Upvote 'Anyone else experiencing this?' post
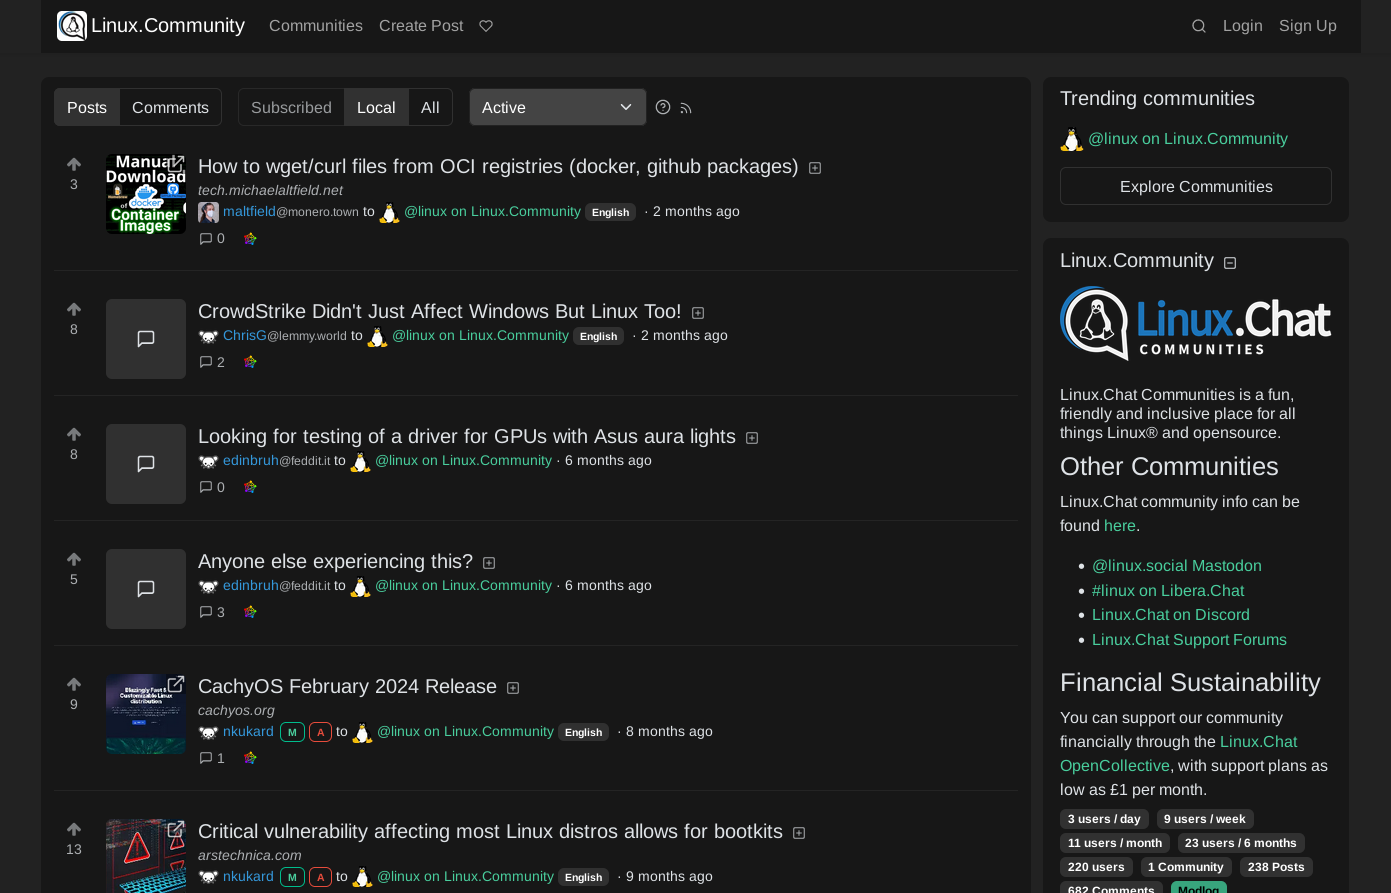Screen dimensions: 1391x893 (74, 559)
